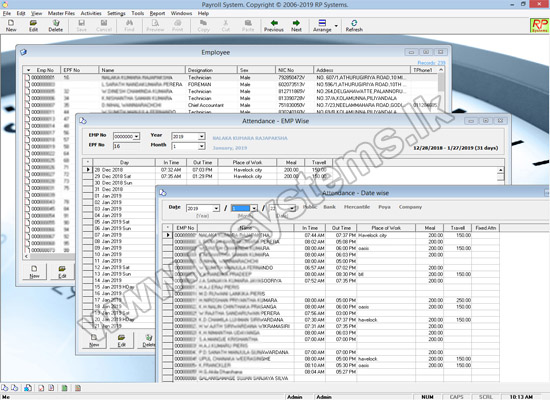Click the Print icon in the toolbar
The image size is (550, 400).
point(177,23)
